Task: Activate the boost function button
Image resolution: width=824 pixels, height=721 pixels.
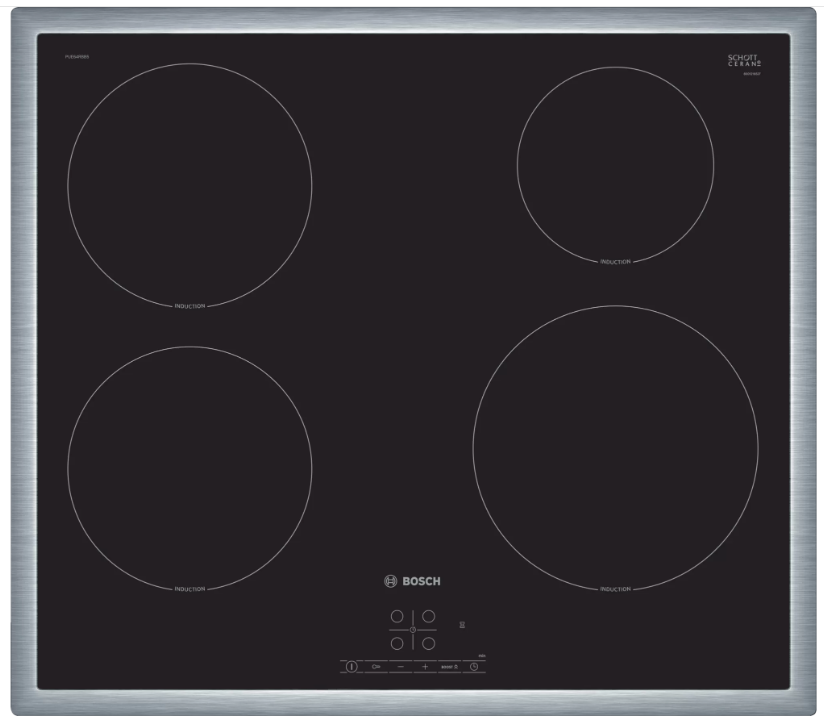Action: coord(449,666)
